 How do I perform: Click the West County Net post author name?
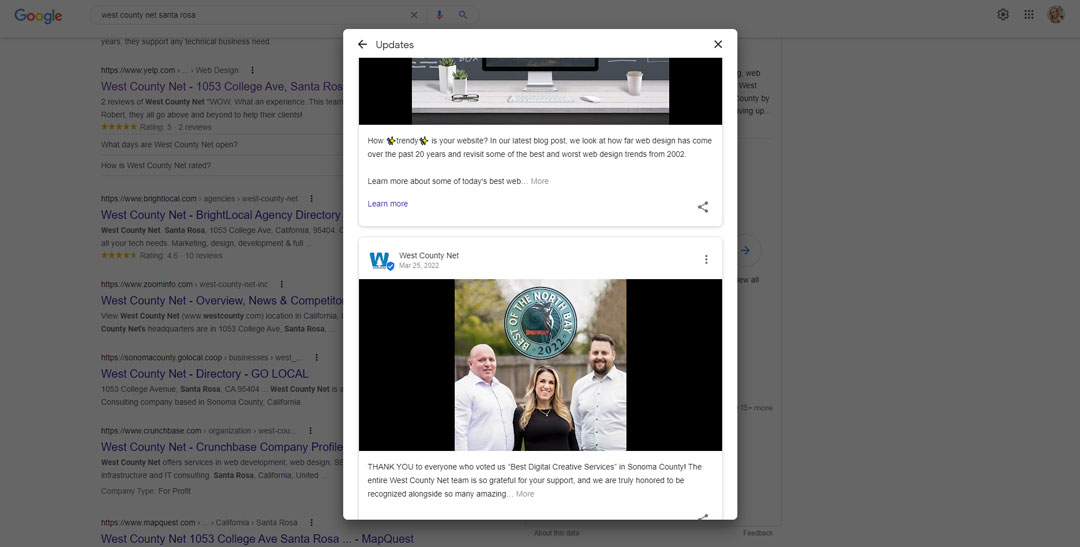click(x=428, y=255)
